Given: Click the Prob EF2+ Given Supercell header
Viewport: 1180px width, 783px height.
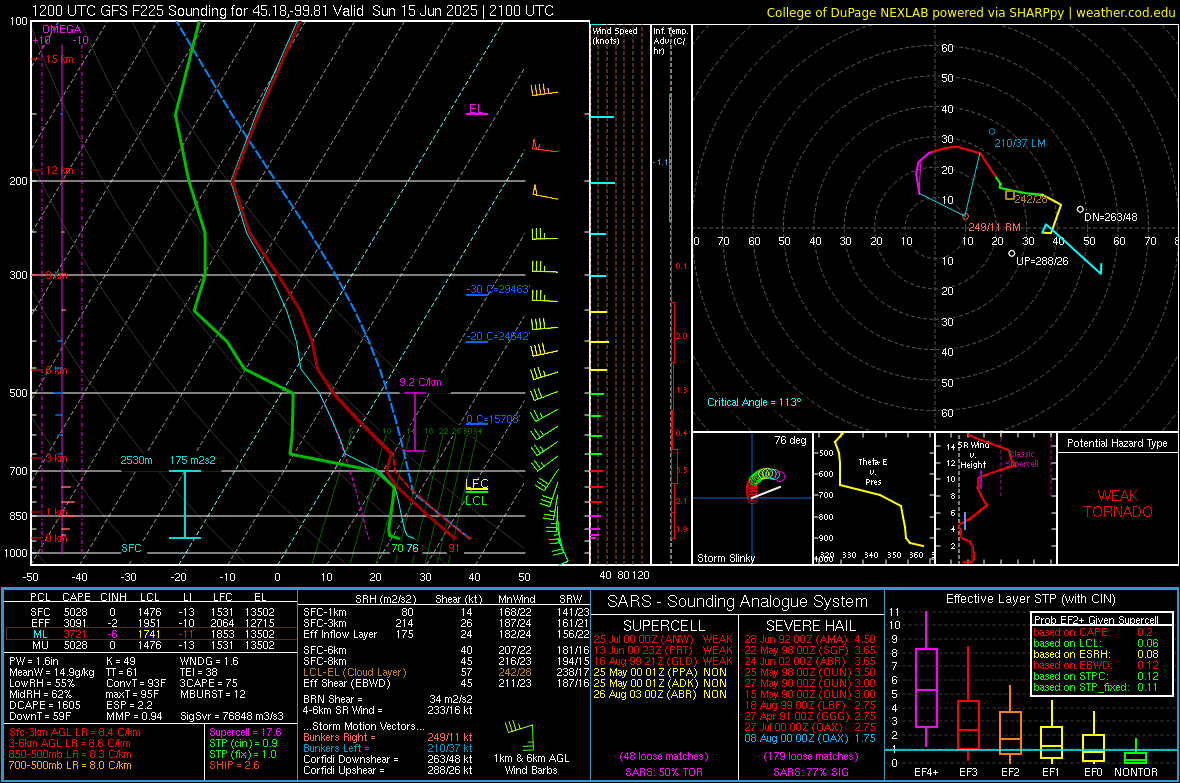Looking at the screenshot, I should pyautogui.click(x=1096, y=620).
